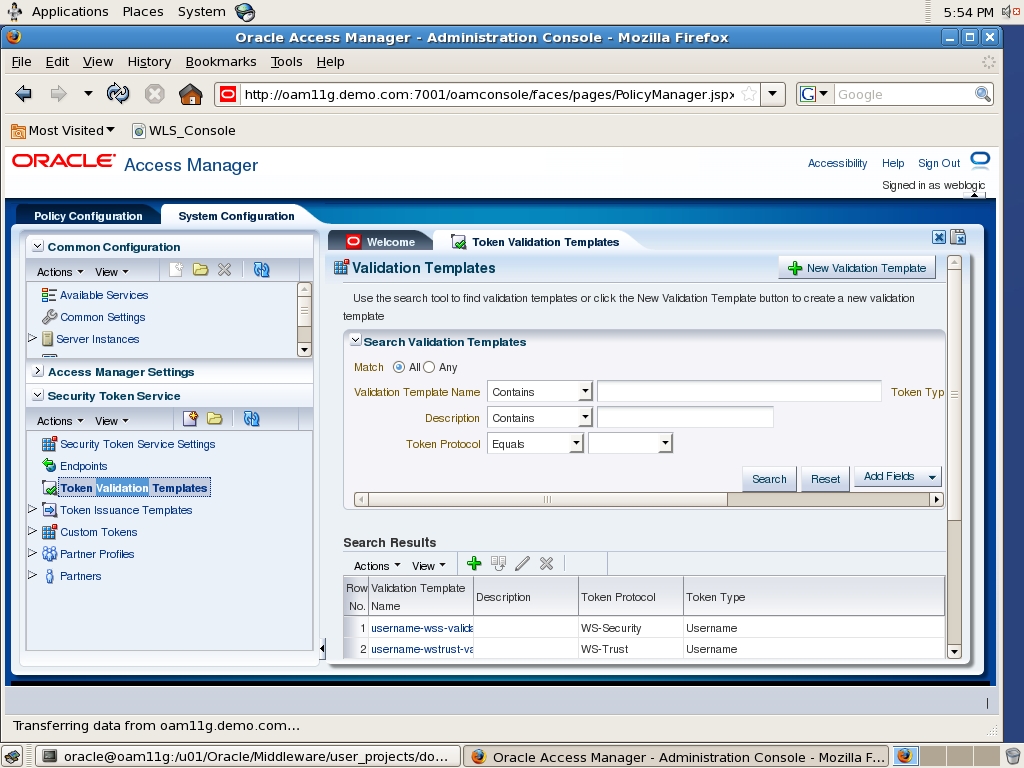The image size is (1024, 768).
Task: Click pencil edit icon in Search Results toolbar
Action: pyautogui.click(x=522, y=564)
